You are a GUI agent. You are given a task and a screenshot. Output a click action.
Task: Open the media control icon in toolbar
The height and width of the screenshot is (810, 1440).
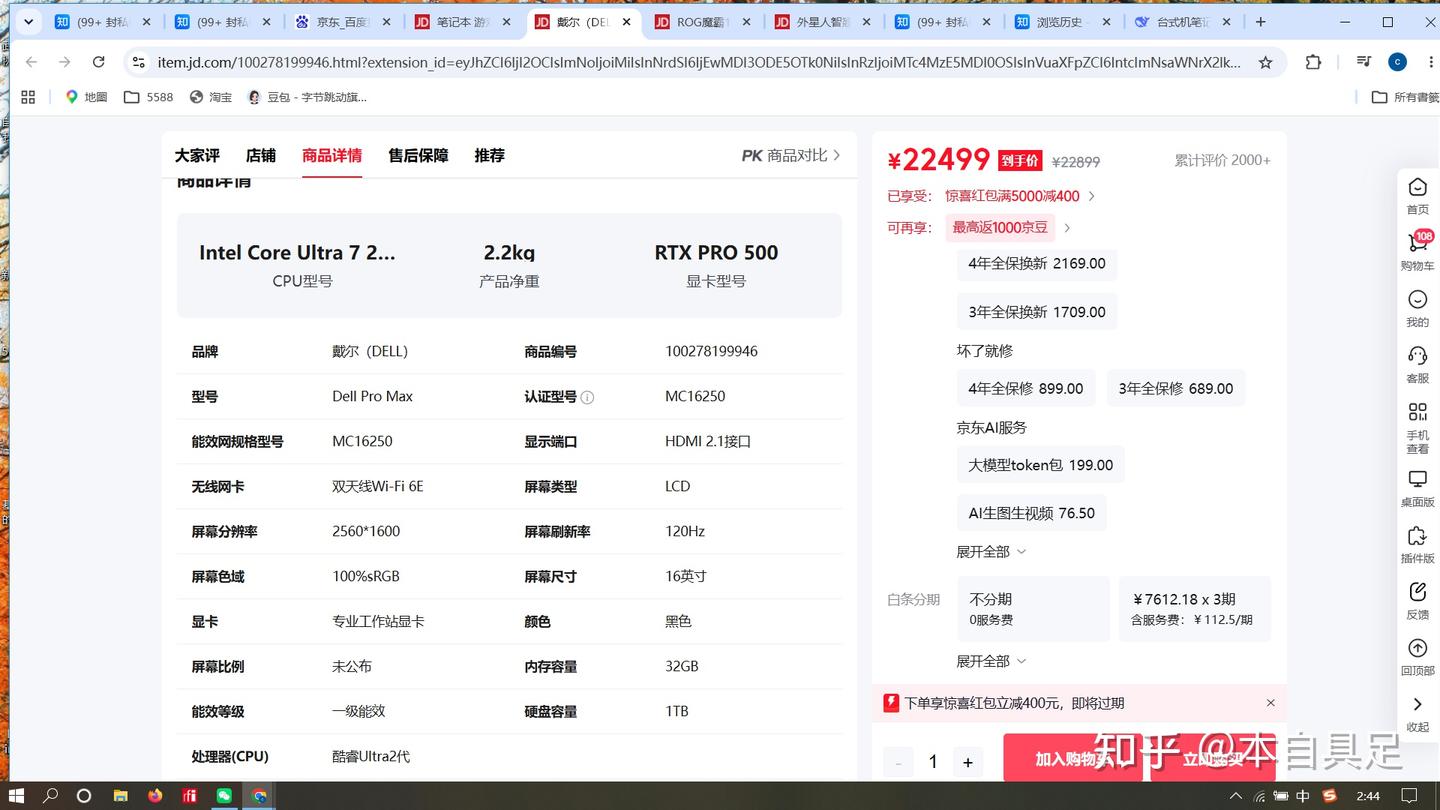[x=1363, y=62]
